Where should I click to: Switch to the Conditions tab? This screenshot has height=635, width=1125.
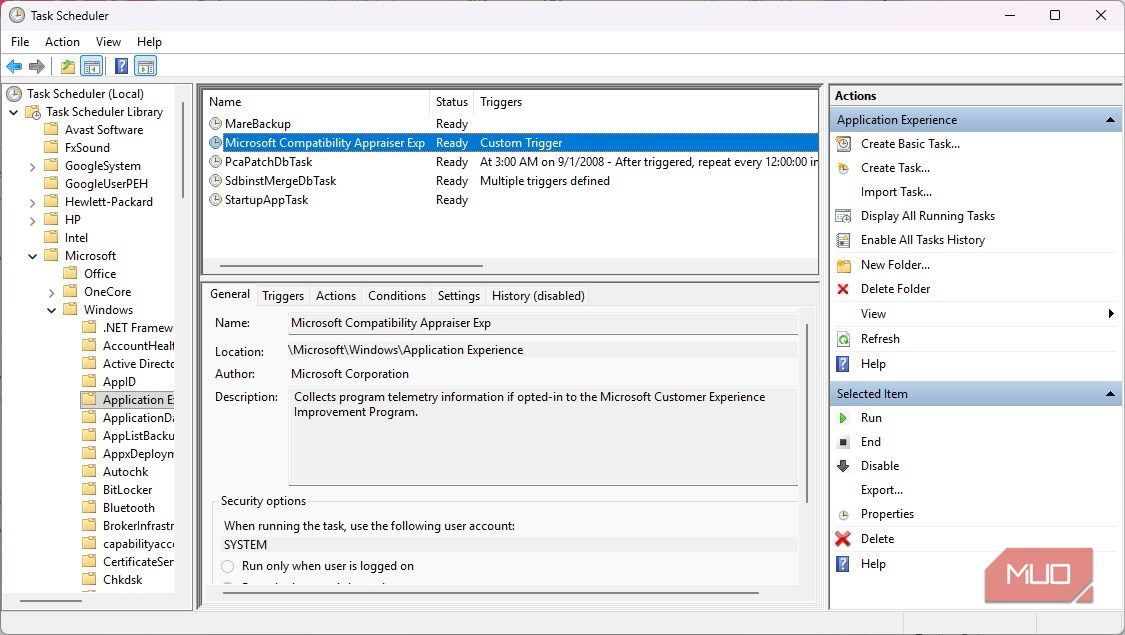pos(397,296)
